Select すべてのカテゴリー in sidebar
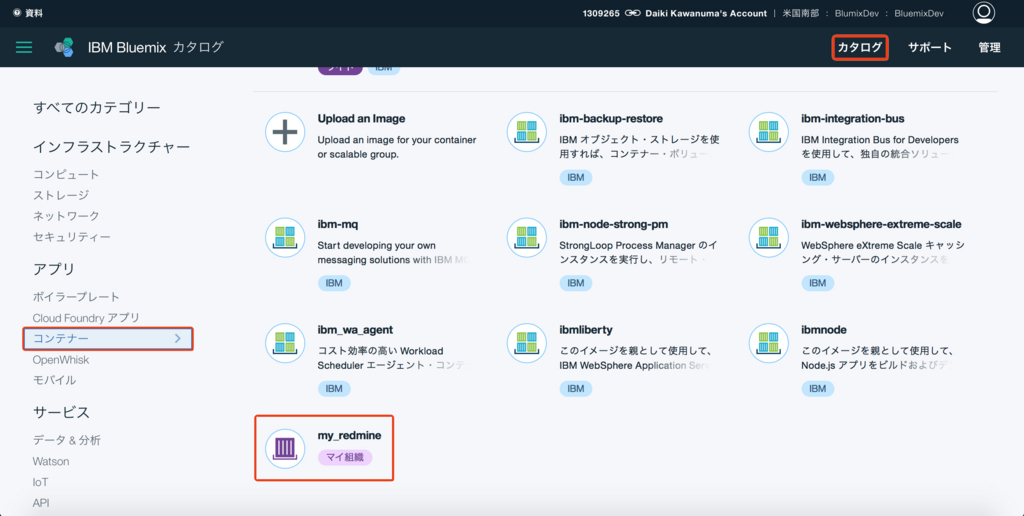 point(97,107)
